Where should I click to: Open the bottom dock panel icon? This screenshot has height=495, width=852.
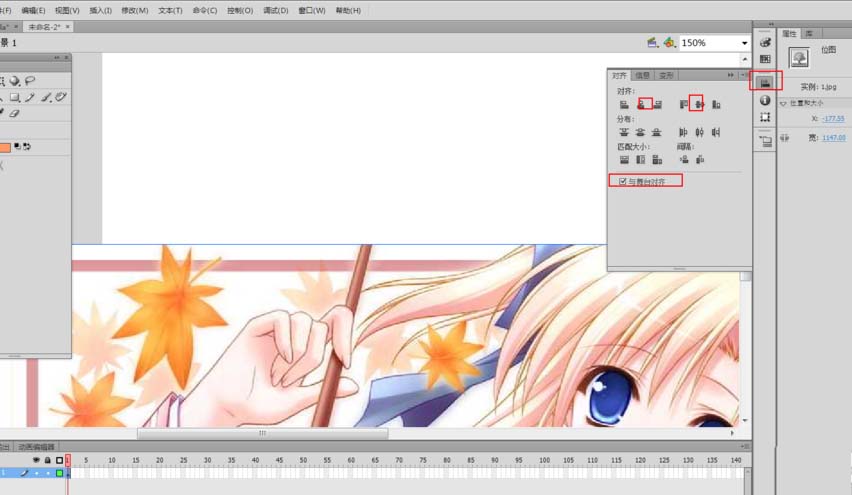pyautogui.click(x=765, y=142)
